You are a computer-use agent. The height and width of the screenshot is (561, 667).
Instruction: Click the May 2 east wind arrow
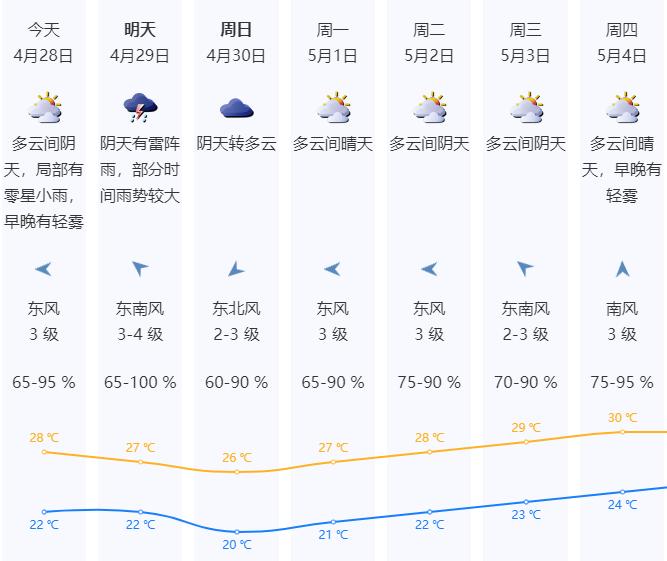[429, 269]
